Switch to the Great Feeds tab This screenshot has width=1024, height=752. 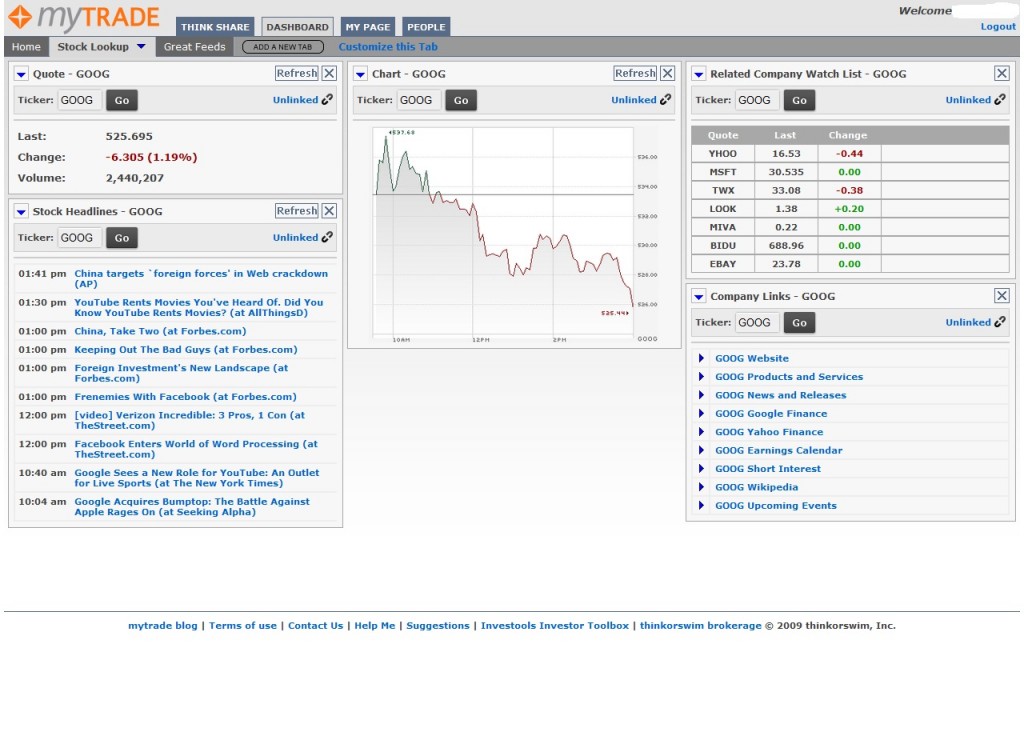tap(194, 47)
